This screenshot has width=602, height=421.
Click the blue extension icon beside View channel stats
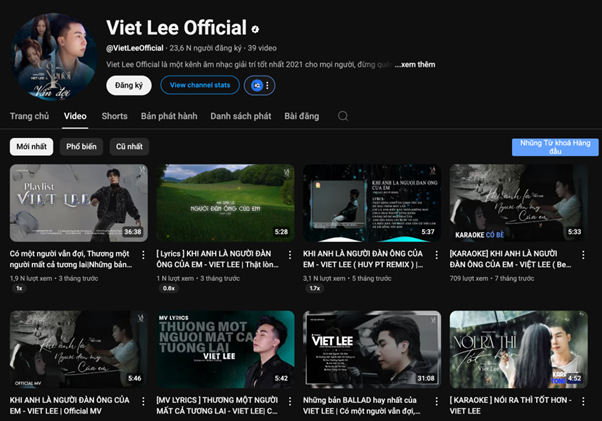257,85
